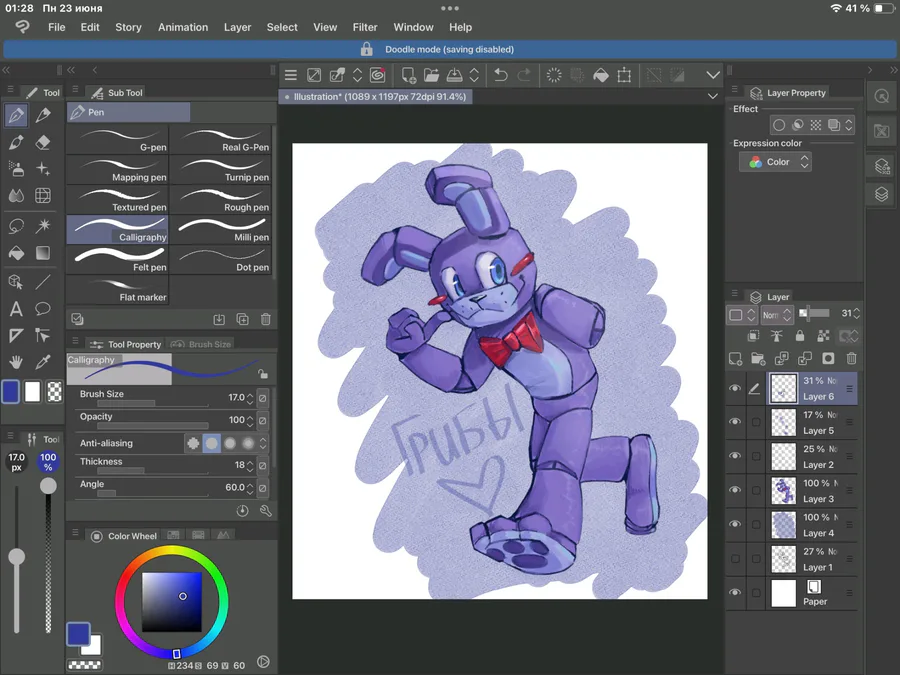Toggle visibility of Layer 6

[x=735, y=389]
